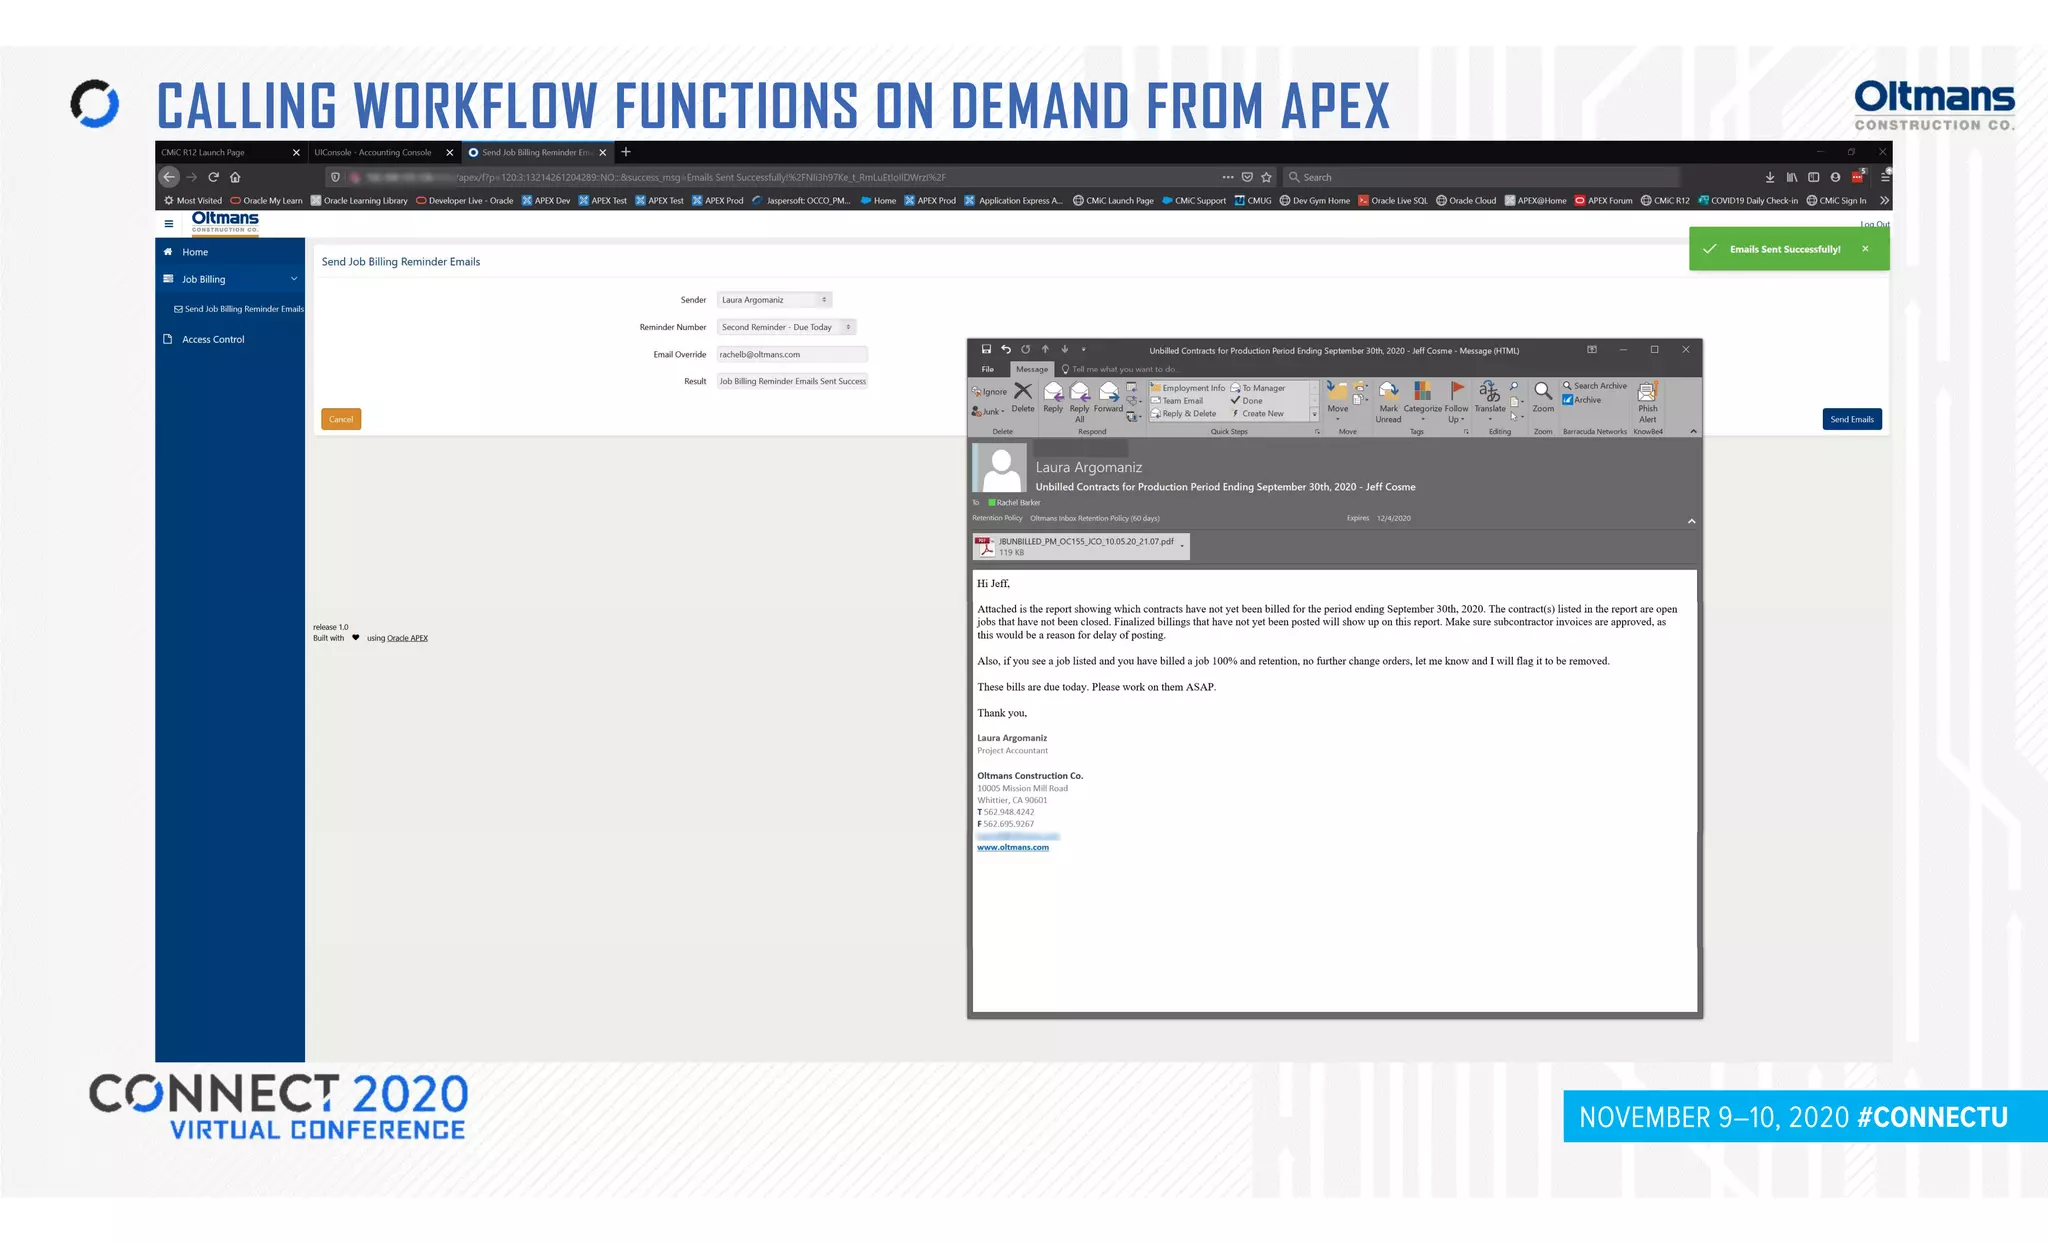Open the Move folder dropdown in Outlook
The width and height of the screenshot is (2048, 1243).
[x=1338, y=401]
